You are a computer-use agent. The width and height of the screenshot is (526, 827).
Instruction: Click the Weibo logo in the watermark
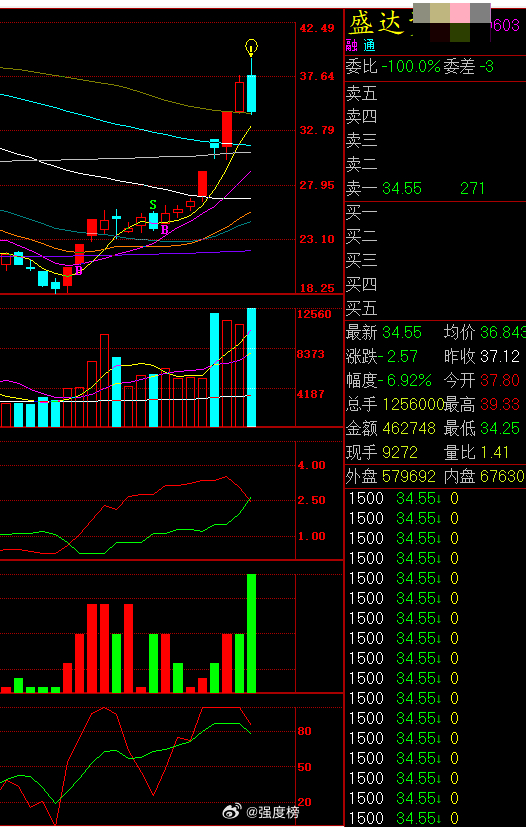click(232, 812)
